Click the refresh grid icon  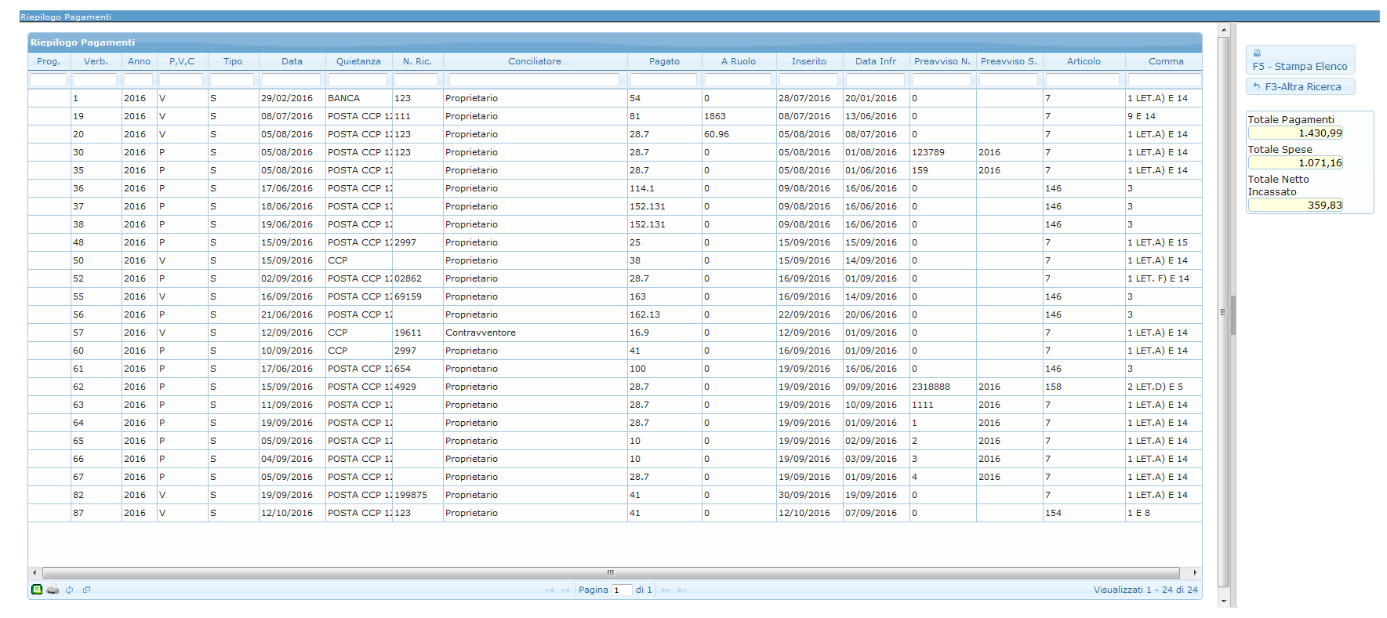click(x=70, y=590)
